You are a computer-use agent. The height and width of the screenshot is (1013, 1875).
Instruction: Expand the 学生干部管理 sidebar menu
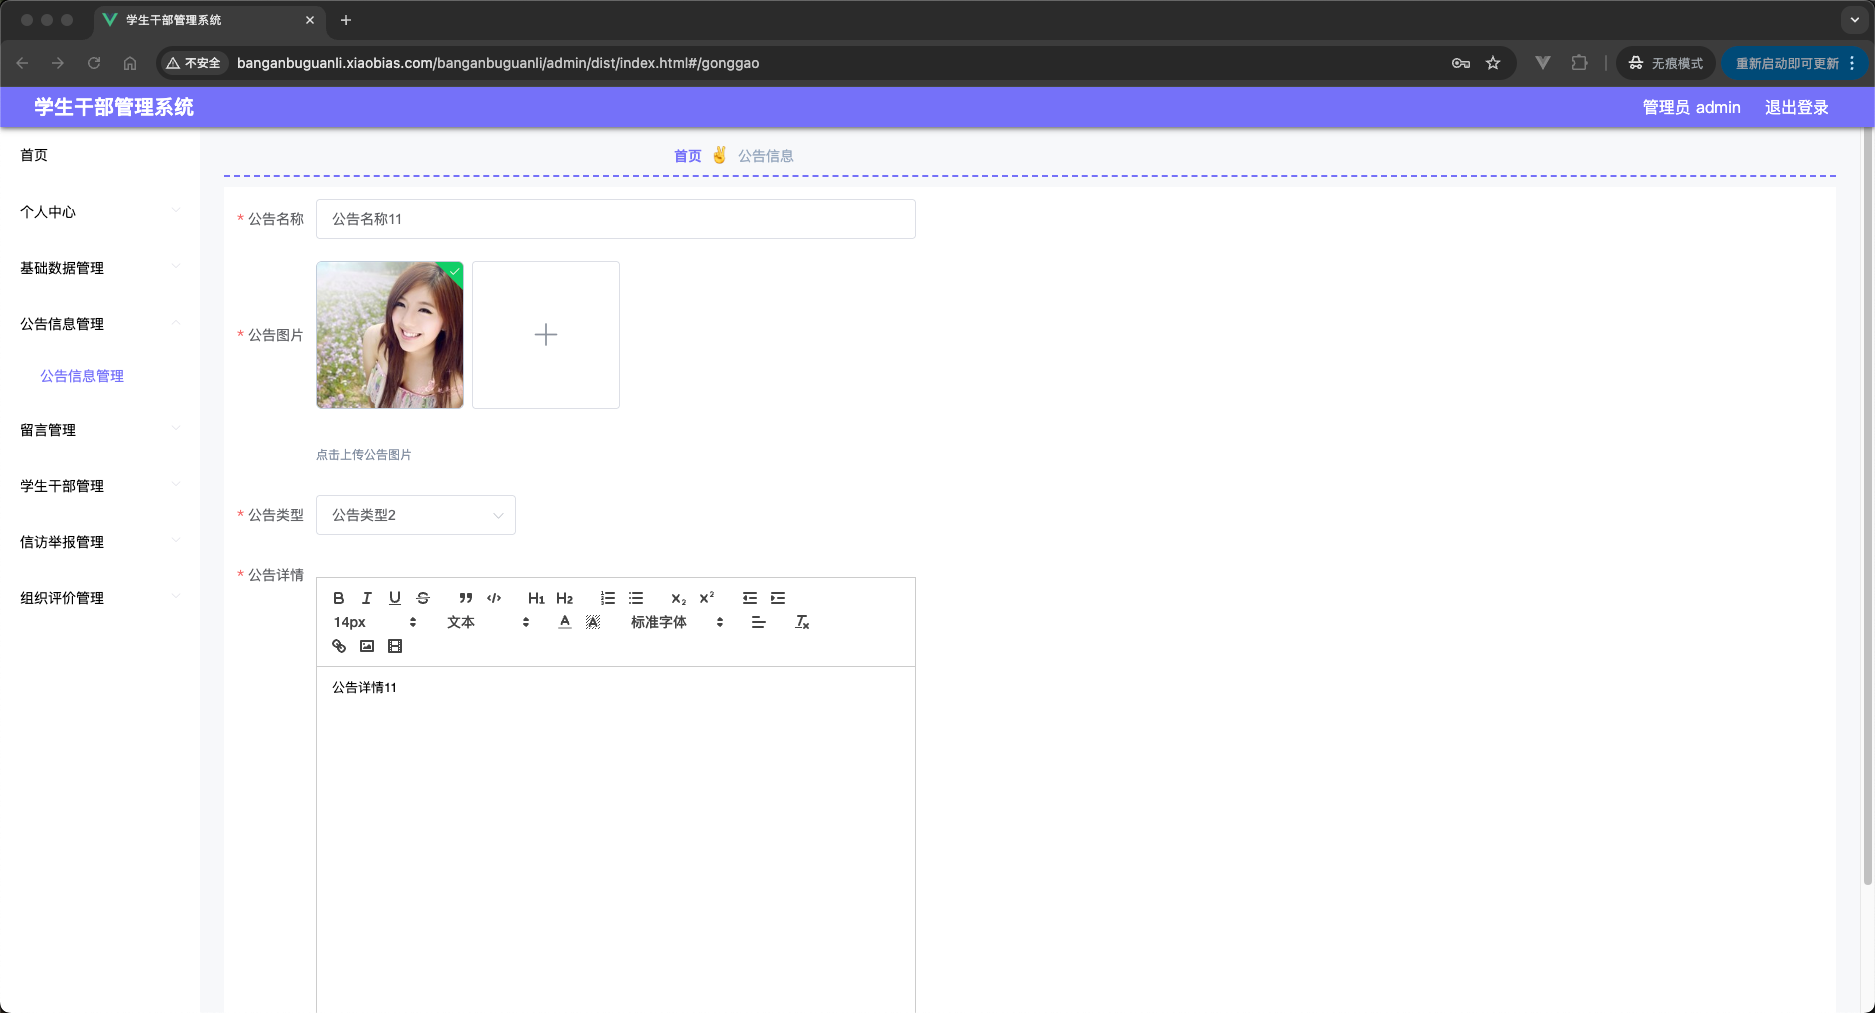click(x=100, y=486)
